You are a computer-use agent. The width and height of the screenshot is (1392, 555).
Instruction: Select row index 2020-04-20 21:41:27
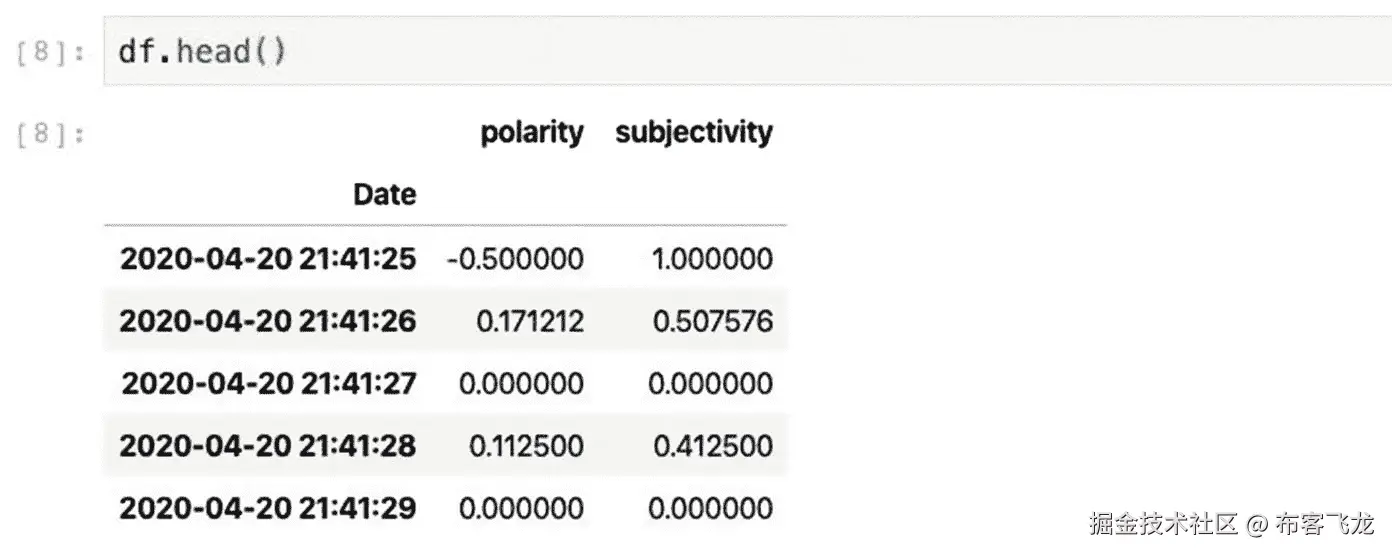268,383
